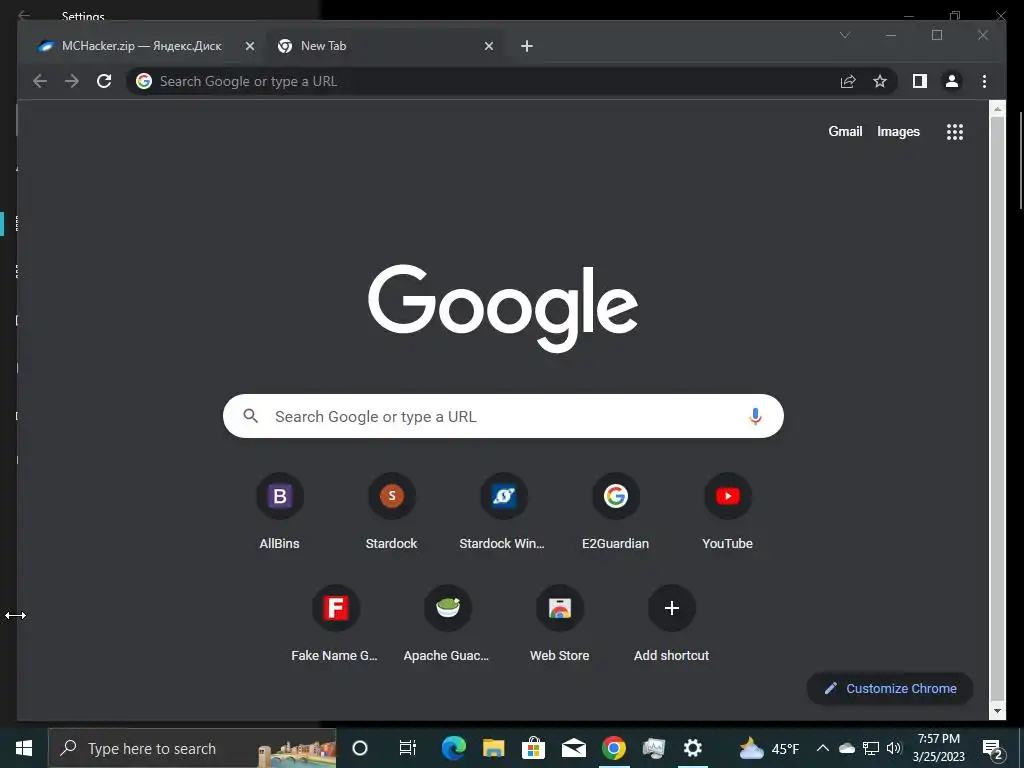Open the network icon in the tray

tap(871, 748)
